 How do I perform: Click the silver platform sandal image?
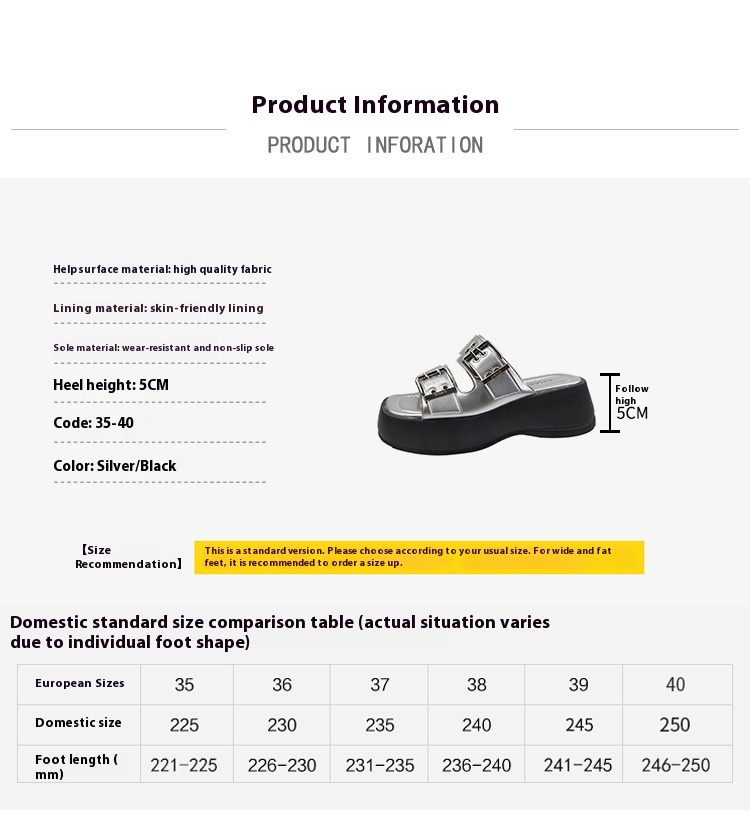coord(486,395)
